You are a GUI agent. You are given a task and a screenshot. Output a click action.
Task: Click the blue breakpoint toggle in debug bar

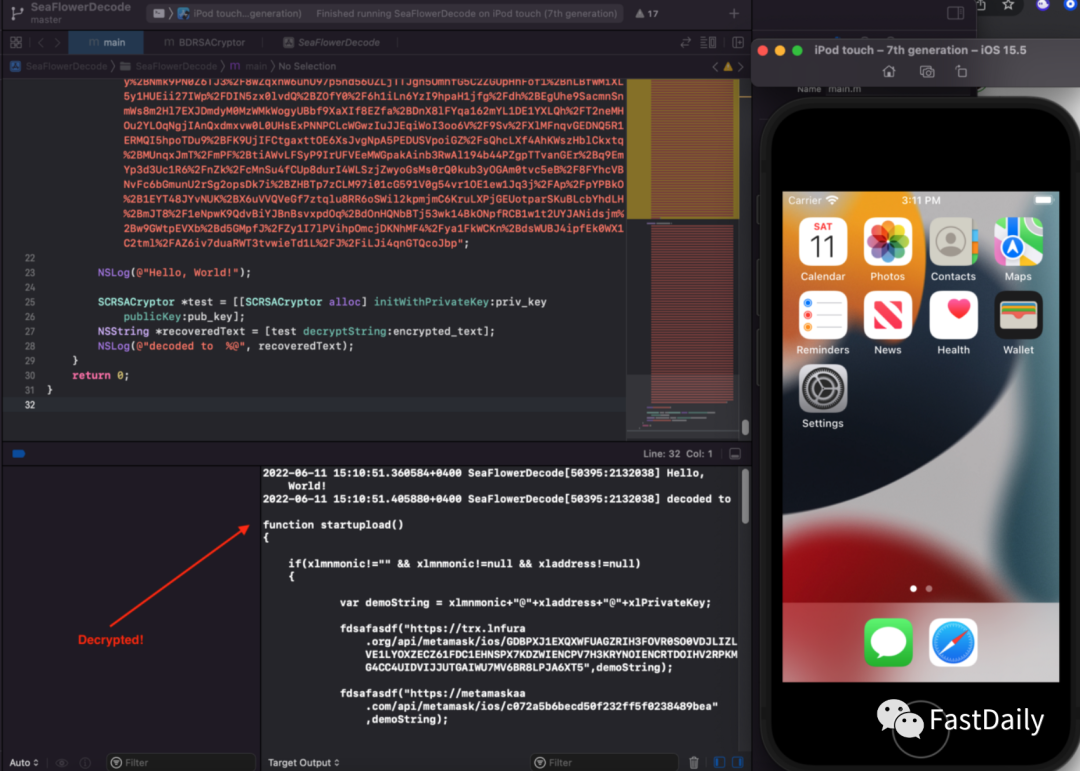coord(19,453)
